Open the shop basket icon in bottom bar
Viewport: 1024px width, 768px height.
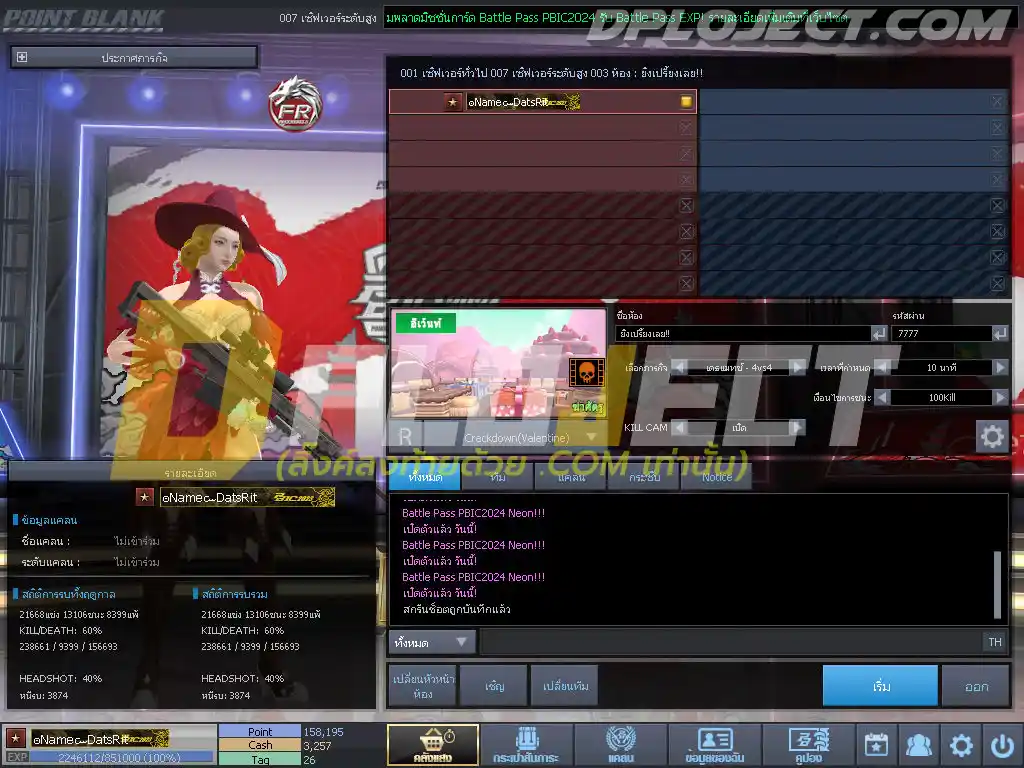[432, 744]
